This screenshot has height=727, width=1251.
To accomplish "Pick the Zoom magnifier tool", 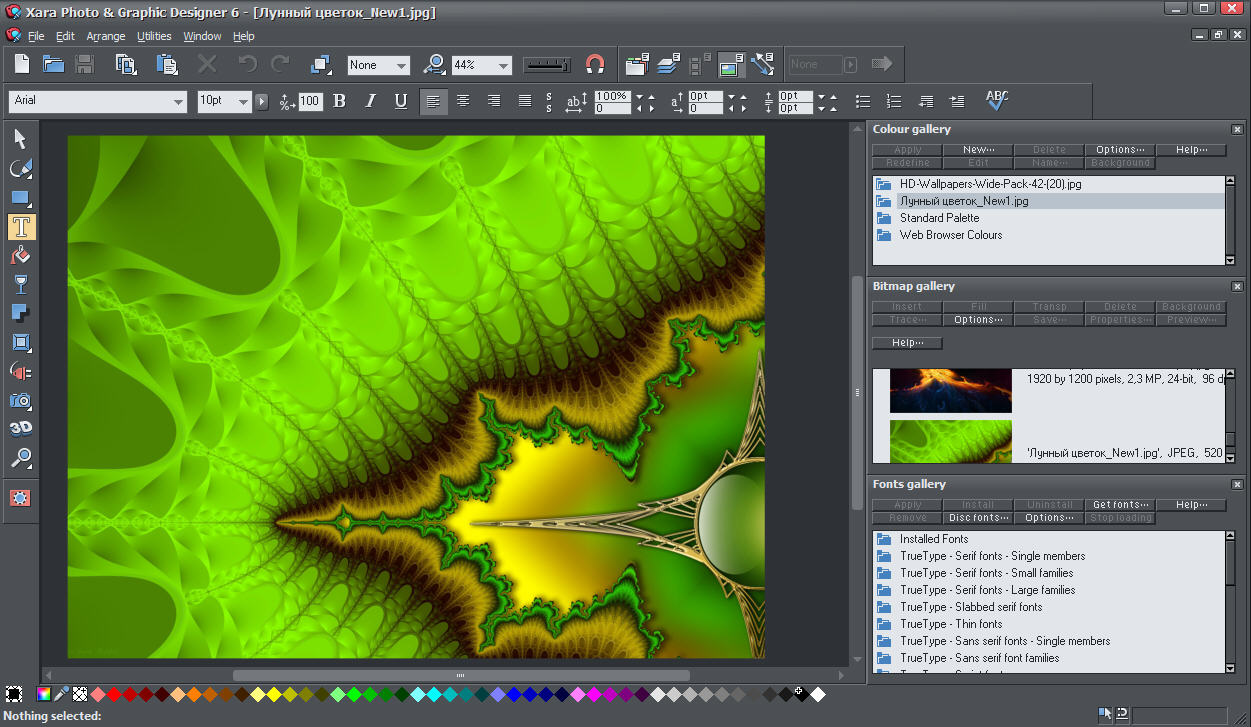I will (x=21, y=458).
